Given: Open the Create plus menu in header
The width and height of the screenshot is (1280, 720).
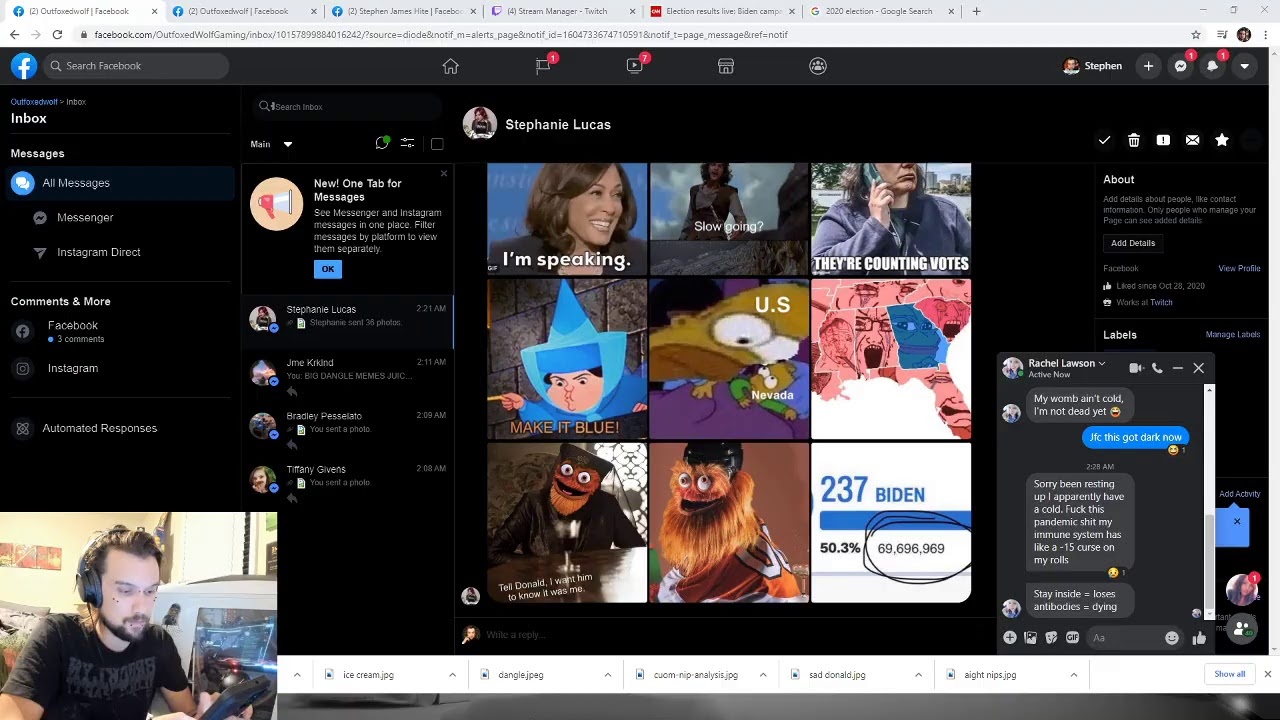Looking at the screenshot, I should tap(1148, 66).
